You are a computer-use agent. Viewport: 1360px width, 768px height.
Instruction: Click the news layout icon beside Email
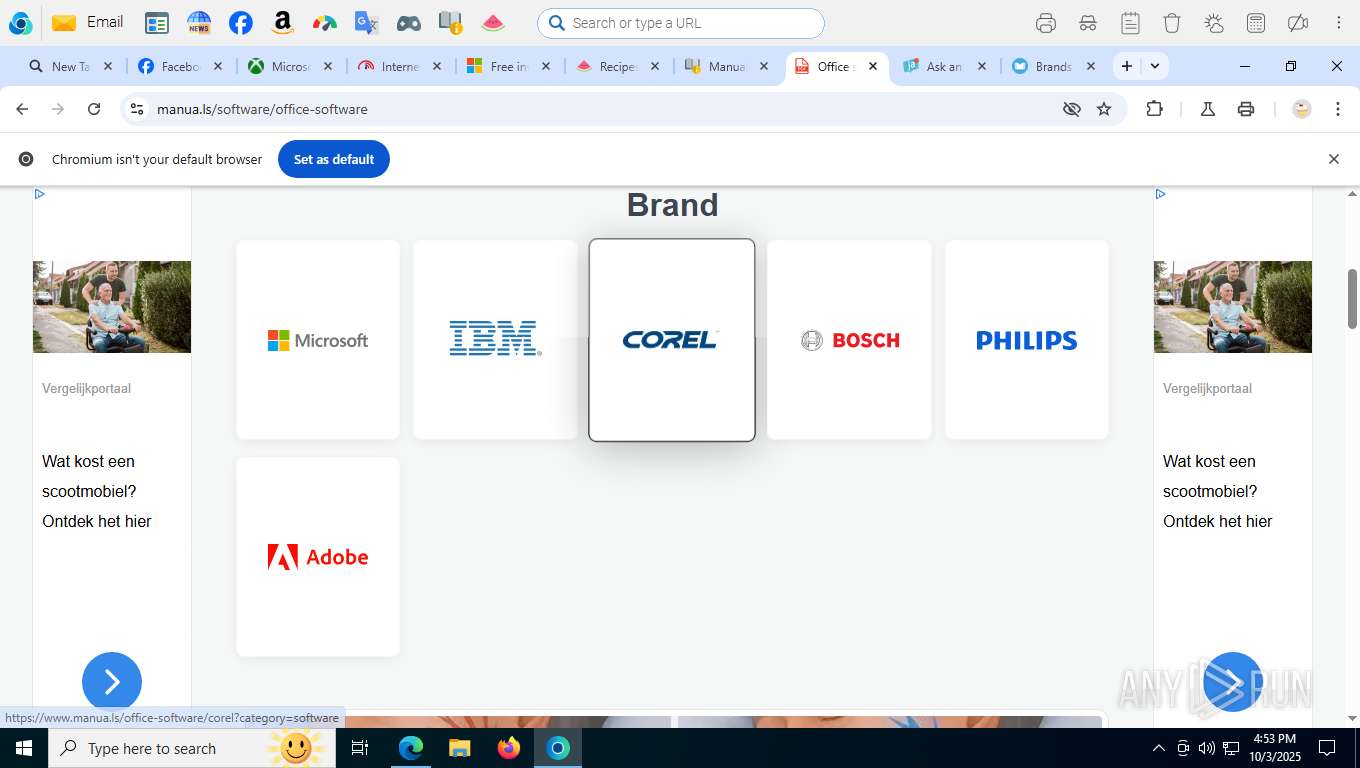[x=157, y=23]
